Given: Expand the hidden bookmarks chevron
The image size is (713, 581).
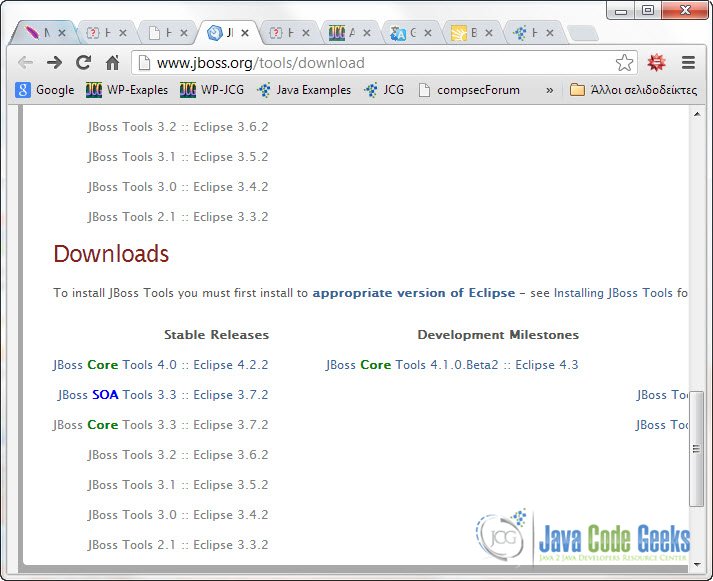Looking at the screenshot, I should (549, 90).
